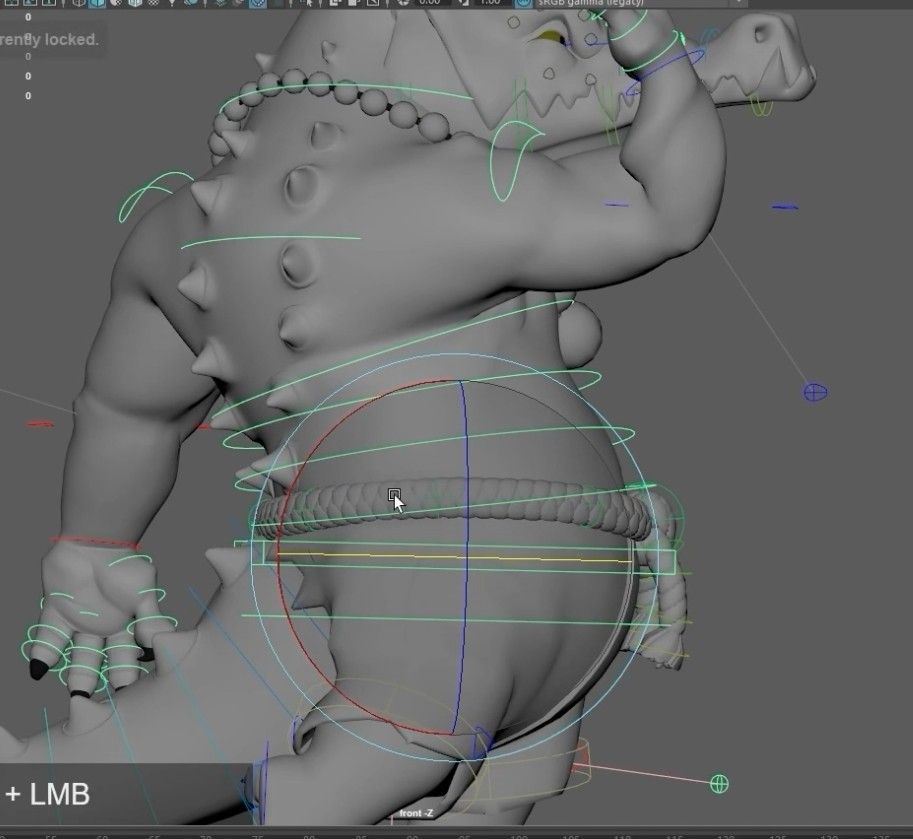Click the textured display checker icon
913x839 pixels.
coord(153,2)
